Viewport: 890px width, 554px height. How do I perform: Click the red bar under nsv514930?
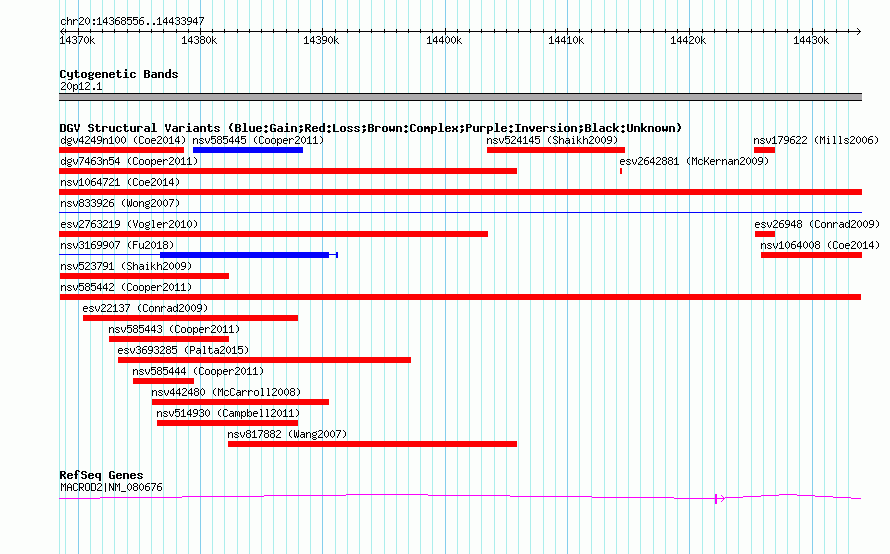[x=228, y=423]
